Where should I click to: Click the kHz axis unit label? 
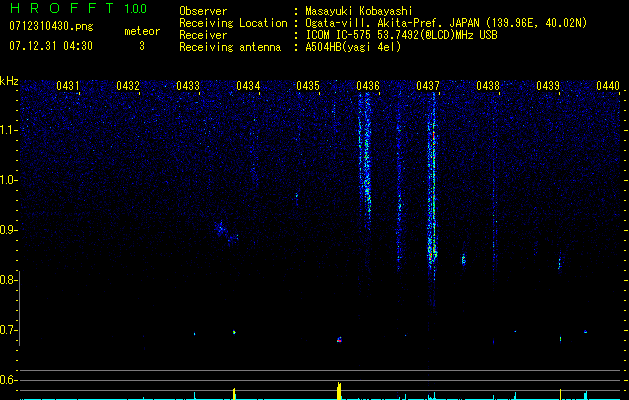pos(9,81)
